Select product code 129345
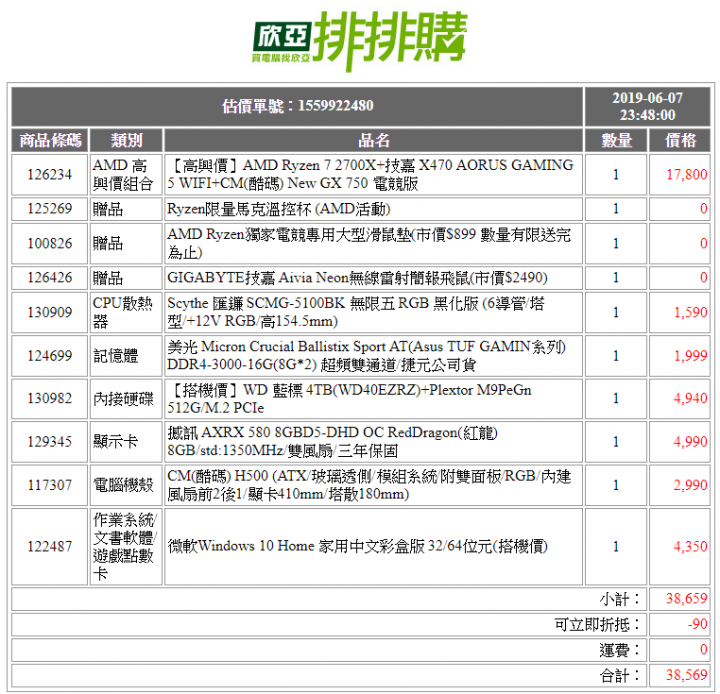Viewport: 720px width, 694px height. tap(50, 441)
